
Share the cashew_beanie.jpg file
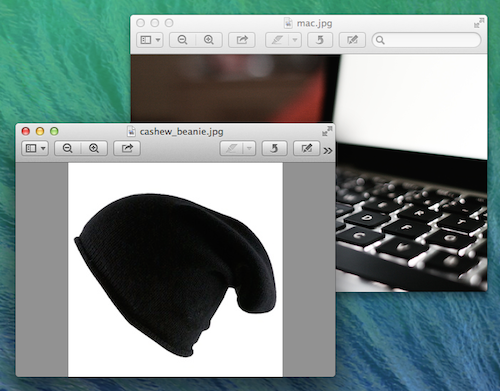[x=127, y=148]
